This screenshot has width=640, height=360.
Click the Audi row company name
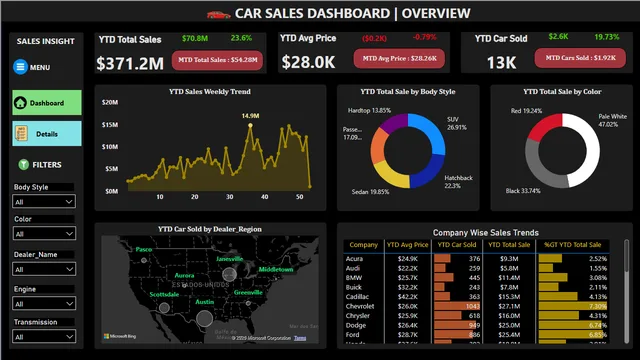(x=353, y=268)
